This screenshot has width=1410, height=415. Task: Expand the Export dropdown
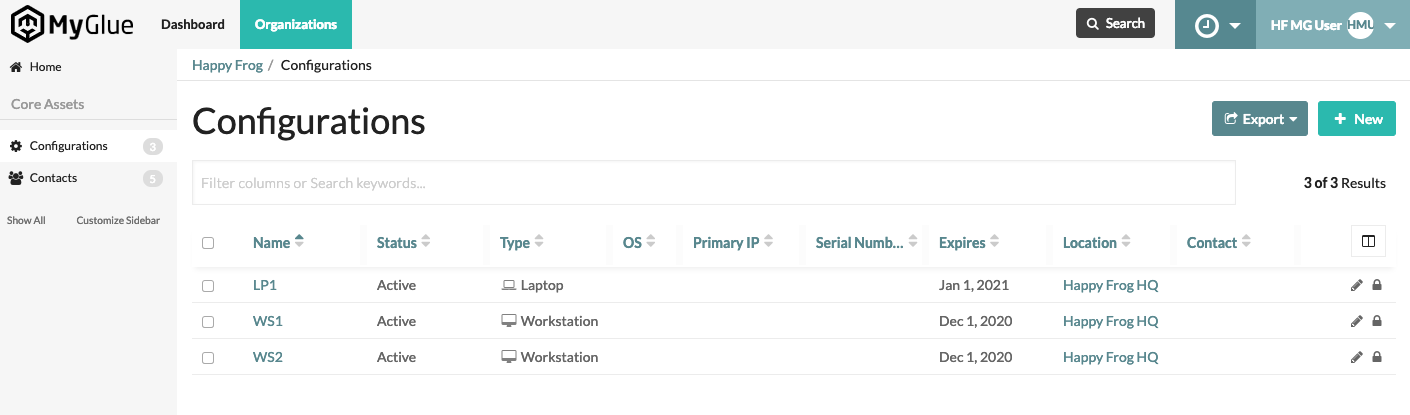pos(1259,119)
